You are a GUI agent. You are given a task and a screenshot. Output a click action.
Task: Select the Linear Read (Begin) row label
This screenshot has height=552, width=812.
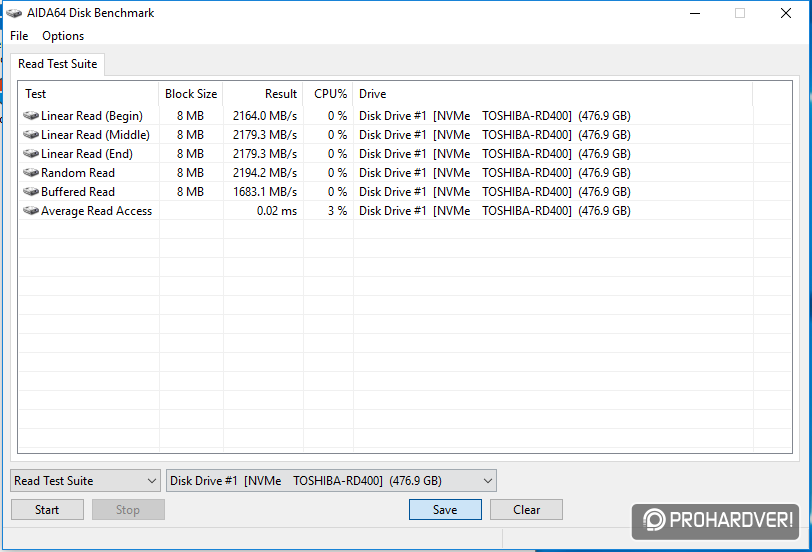[x=92, y=116]
